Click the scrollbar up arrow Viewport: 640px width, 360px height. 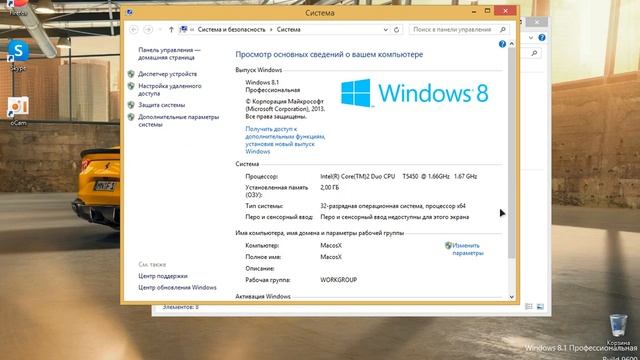click(511, 44)
